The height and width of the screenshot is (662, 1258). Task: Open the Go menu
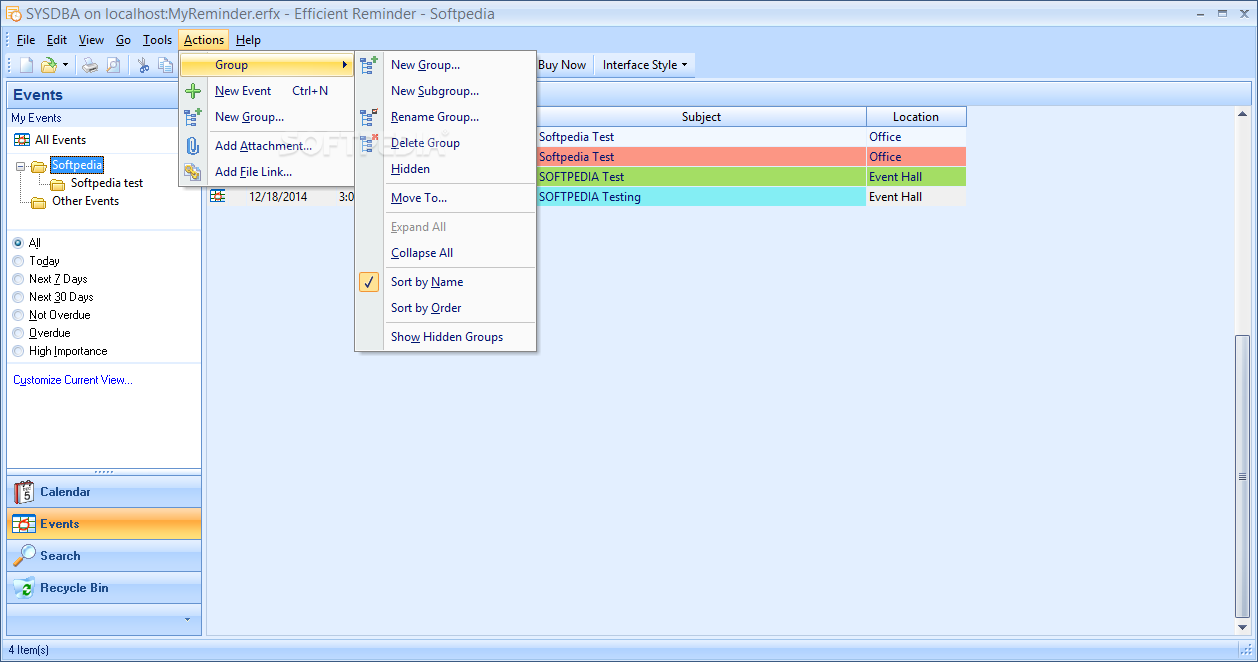coord(123,40)
